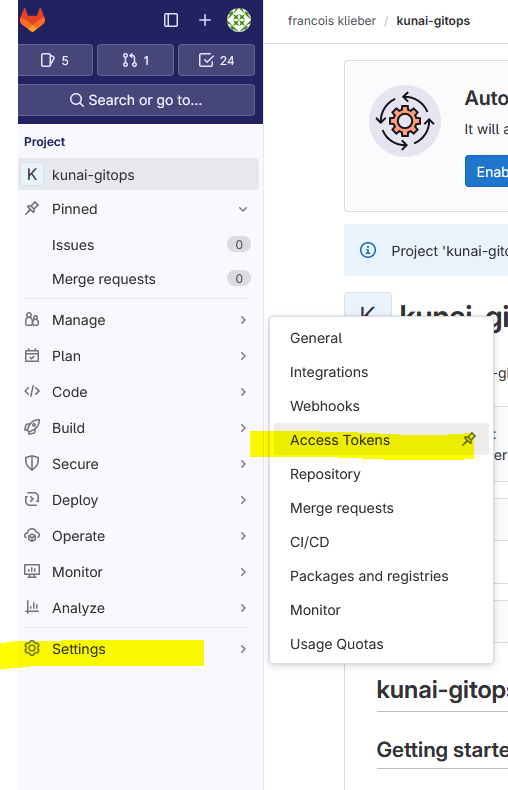Expand the sidebar Monitor section chevron

[x=243, y=572]
